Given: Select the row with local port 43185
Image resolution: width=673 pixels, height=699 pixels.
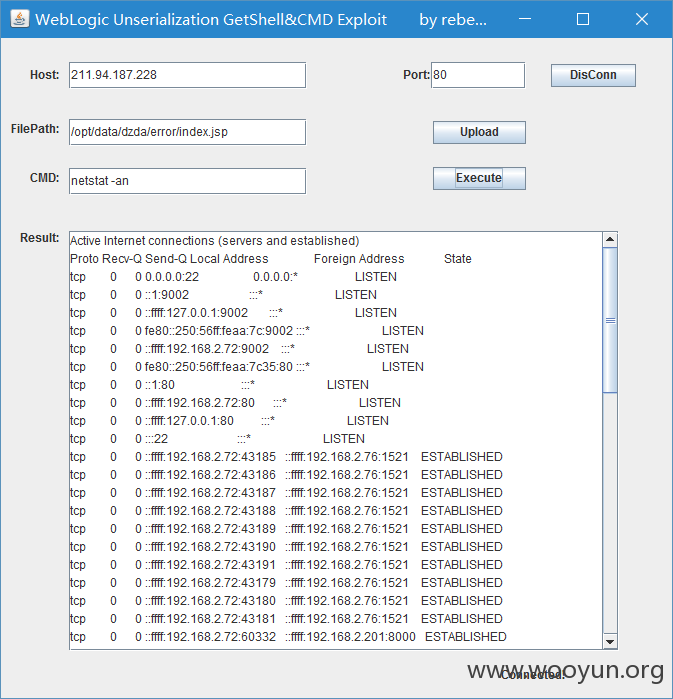Looking at the screenshot, I should pyautogui.click(x=286, y=457).
